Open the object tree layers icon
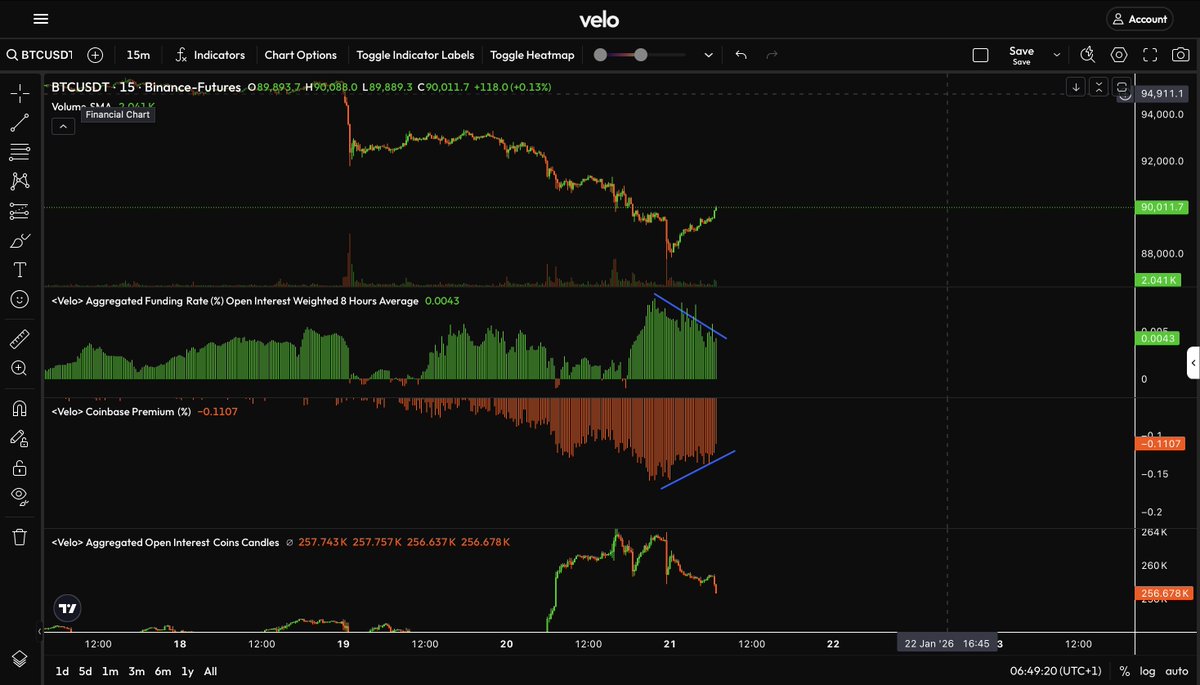 click(19, 658)
